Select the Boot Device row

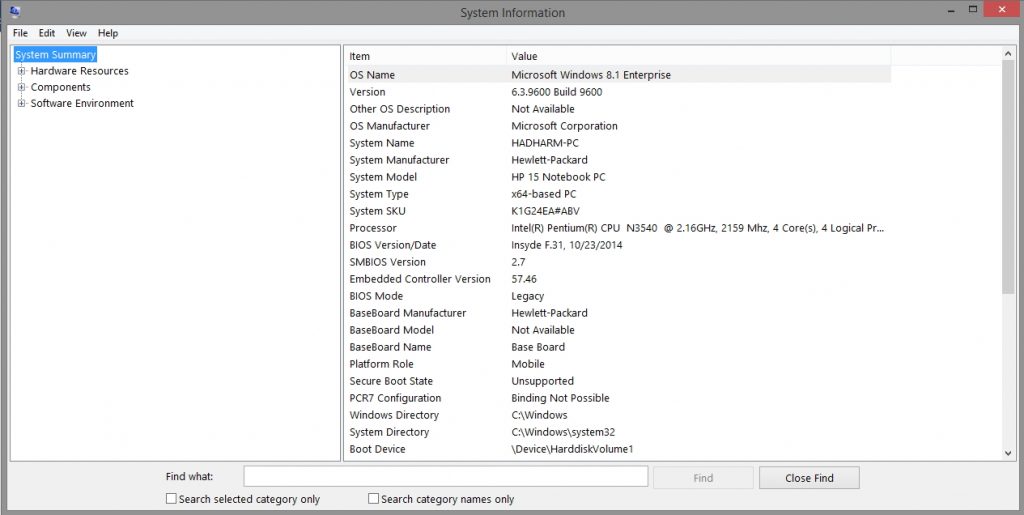[x=617, y=448]
